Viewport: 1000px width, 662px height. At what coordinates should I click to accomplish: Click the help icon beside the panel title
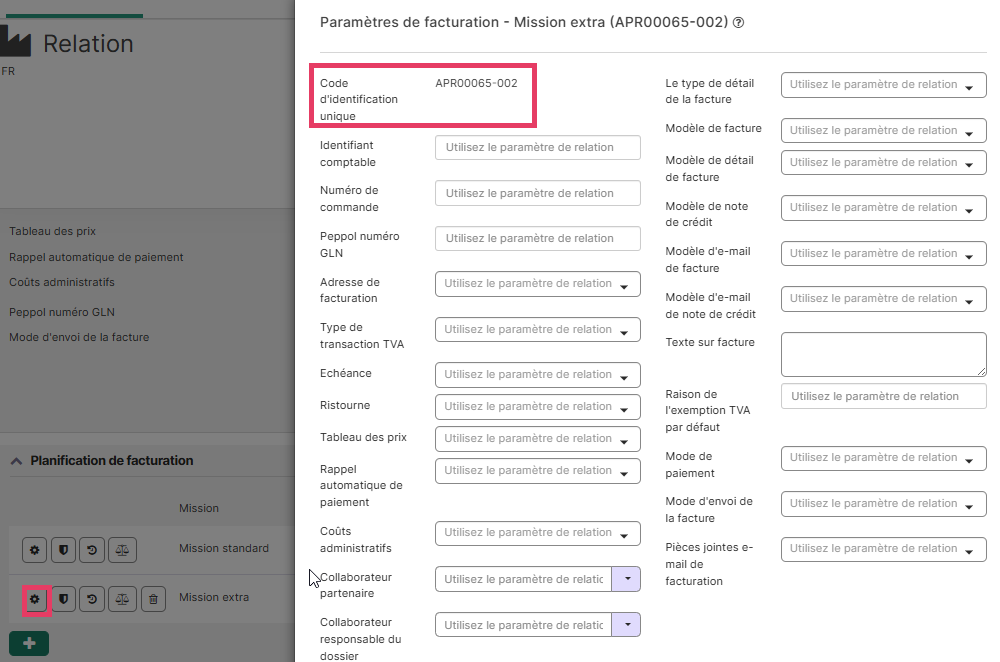pyautogui.click(x=738, y=23)
